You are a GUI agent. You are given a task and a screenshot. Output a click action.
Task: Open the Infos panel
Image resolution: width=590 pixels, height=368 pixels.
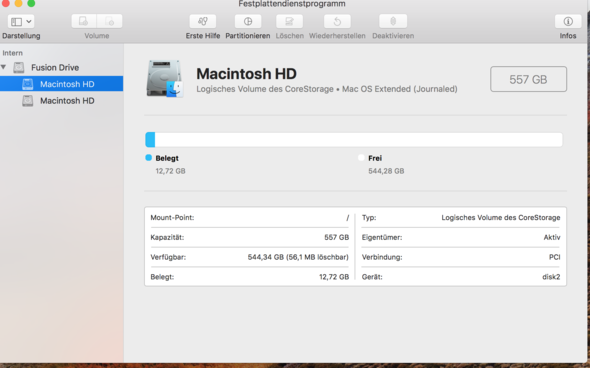[x=568, y=21]
